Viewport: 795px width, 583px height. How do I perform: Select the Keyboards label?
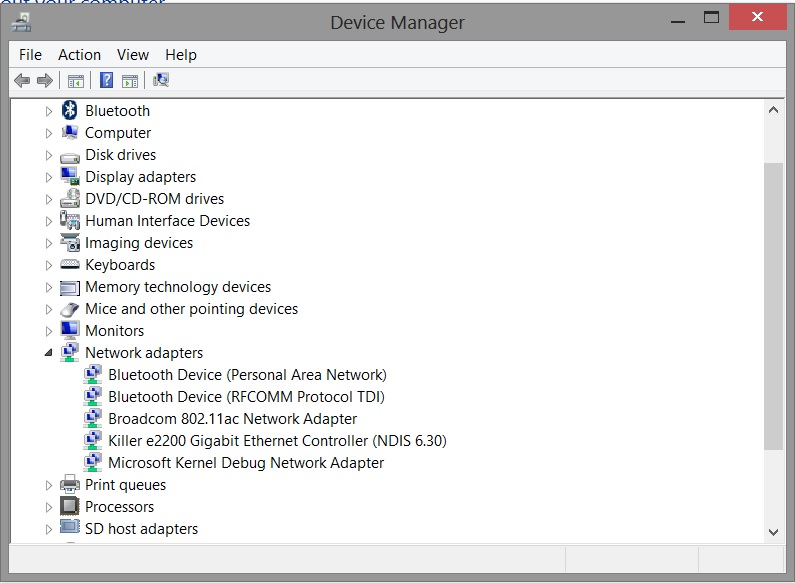click(120, 265)
